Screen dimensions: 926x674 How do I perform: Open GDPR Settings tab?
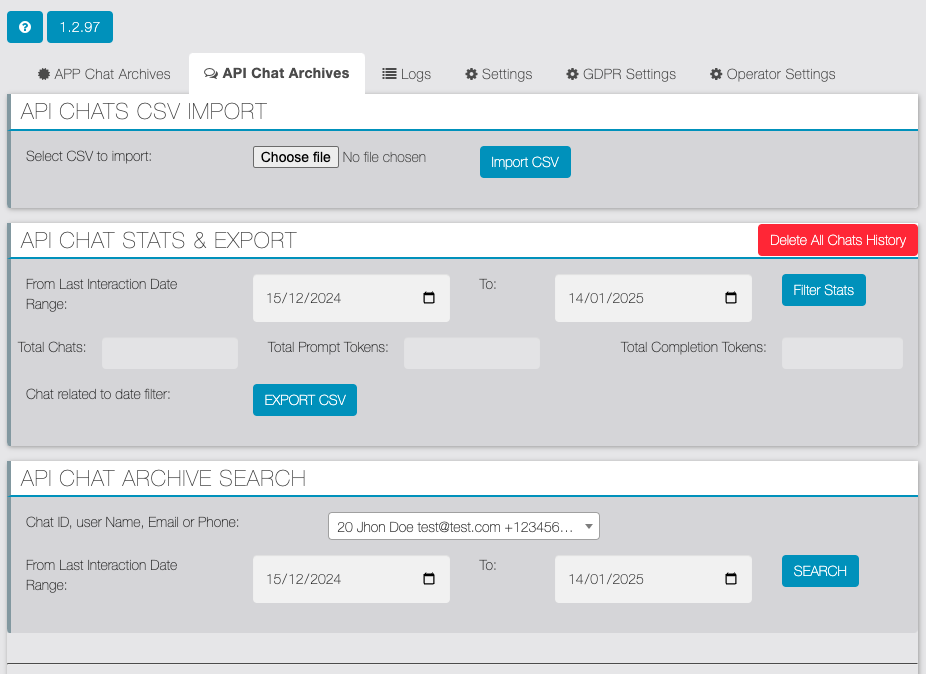tap(621, 74)
